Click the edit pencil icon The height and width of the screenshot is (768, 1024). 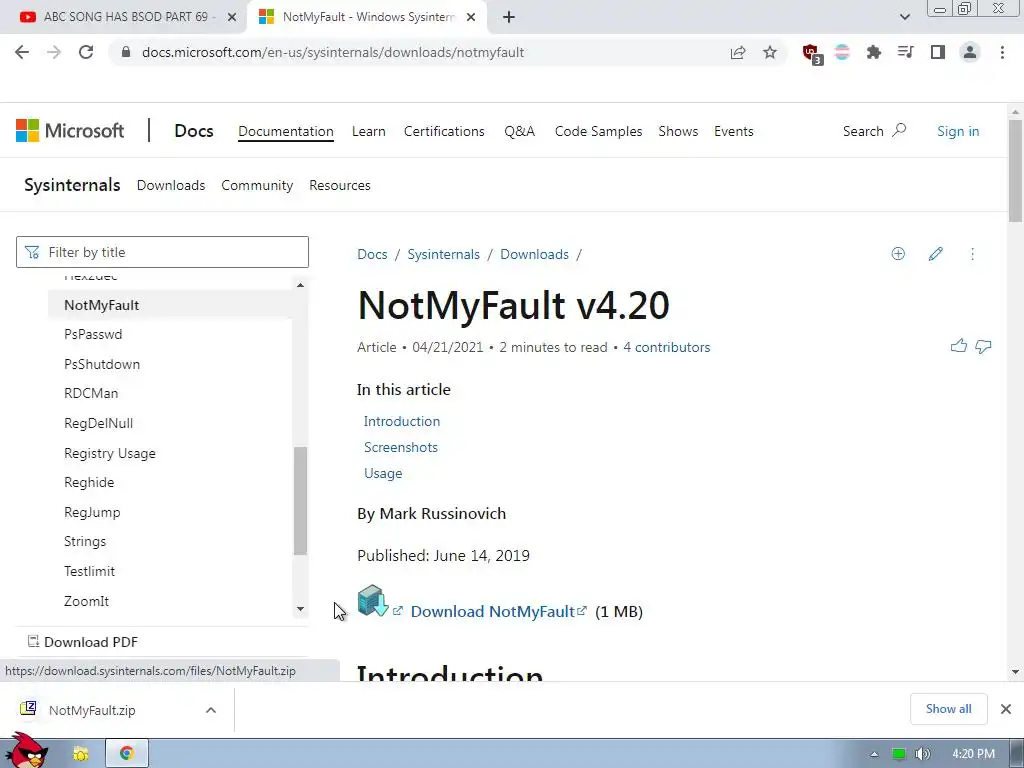coord(935,254)
